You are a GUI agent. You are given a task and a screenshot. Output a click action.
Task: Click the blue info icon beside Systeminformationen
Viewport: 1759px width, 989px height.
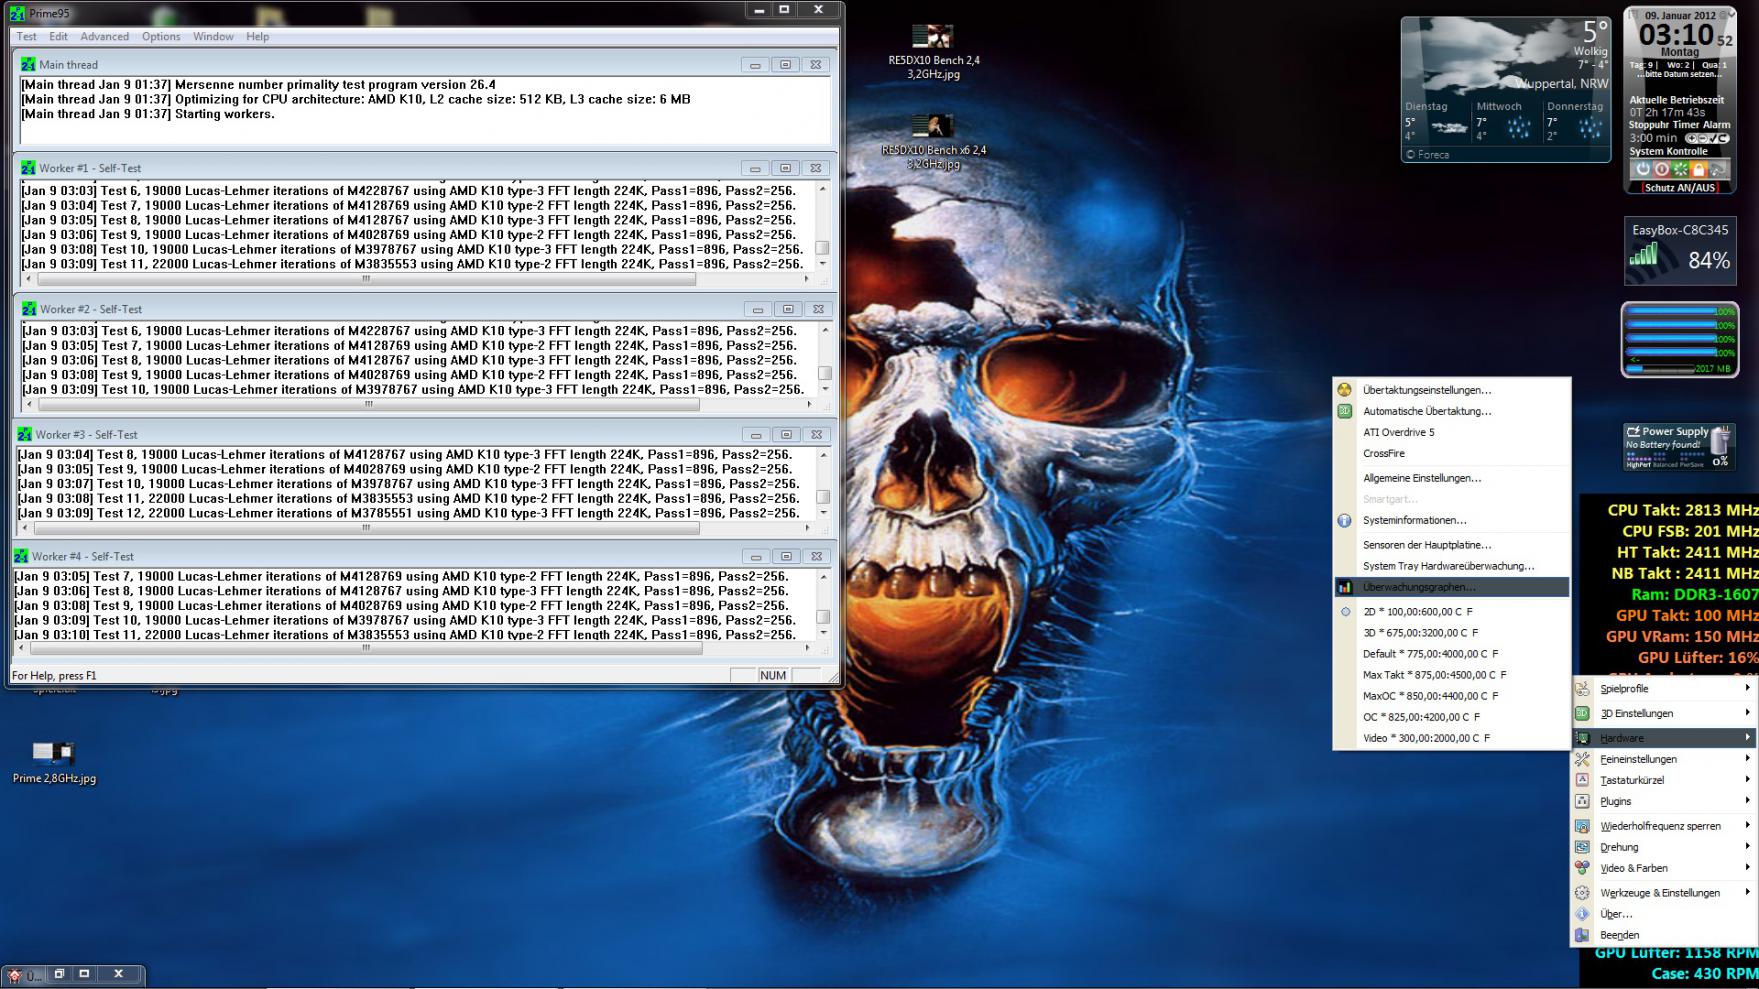[1344, 520]
